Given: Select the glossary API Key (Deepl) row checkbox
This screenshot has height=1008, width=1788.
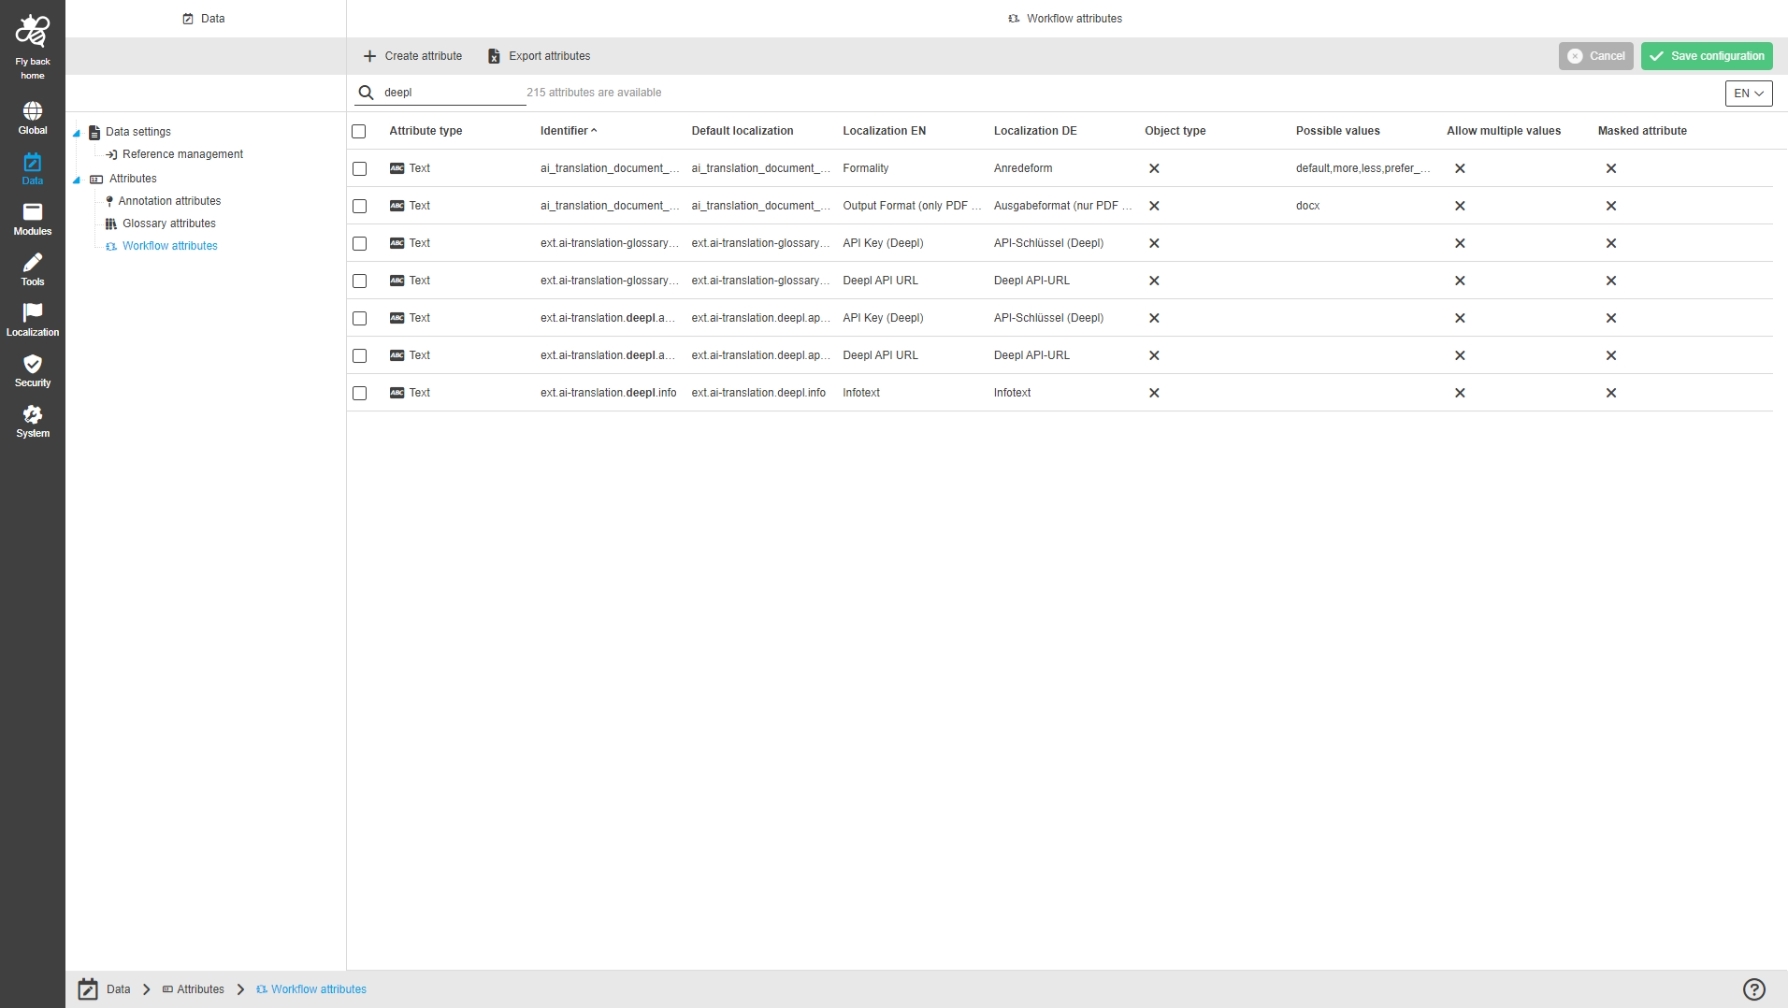Looking at the screenshot, I should (x=360, y=244).
